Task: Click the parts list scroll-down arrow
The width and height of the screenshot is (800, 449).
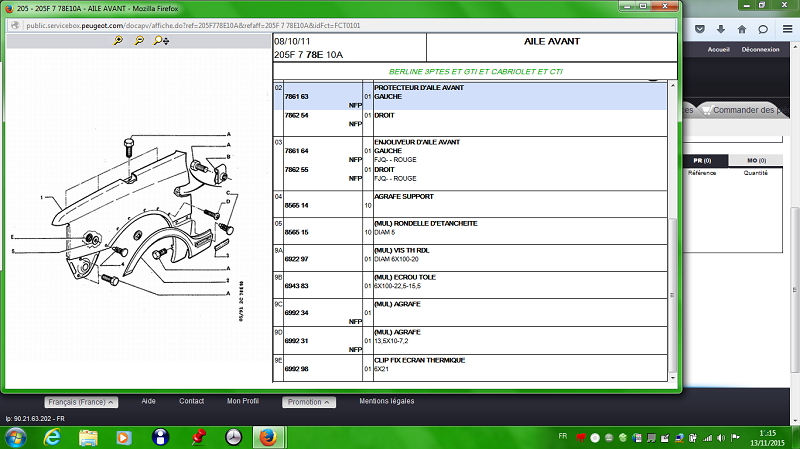Action: tap(672, 378)
